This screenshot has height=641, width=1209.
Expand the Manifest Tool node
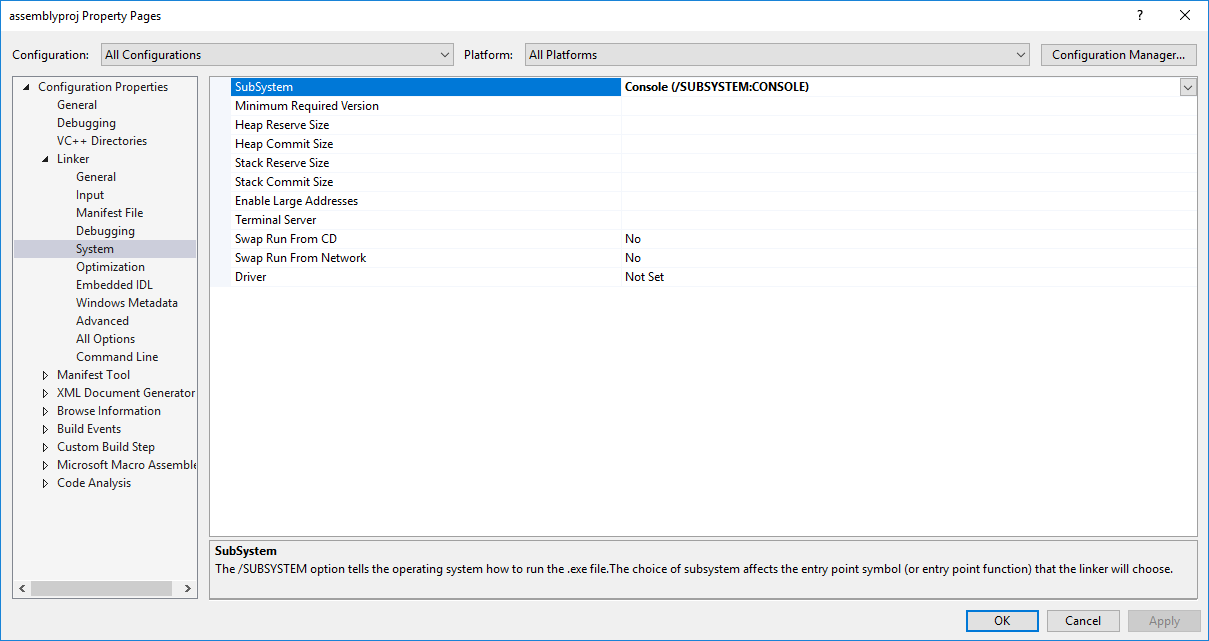[x=46, y=375]
